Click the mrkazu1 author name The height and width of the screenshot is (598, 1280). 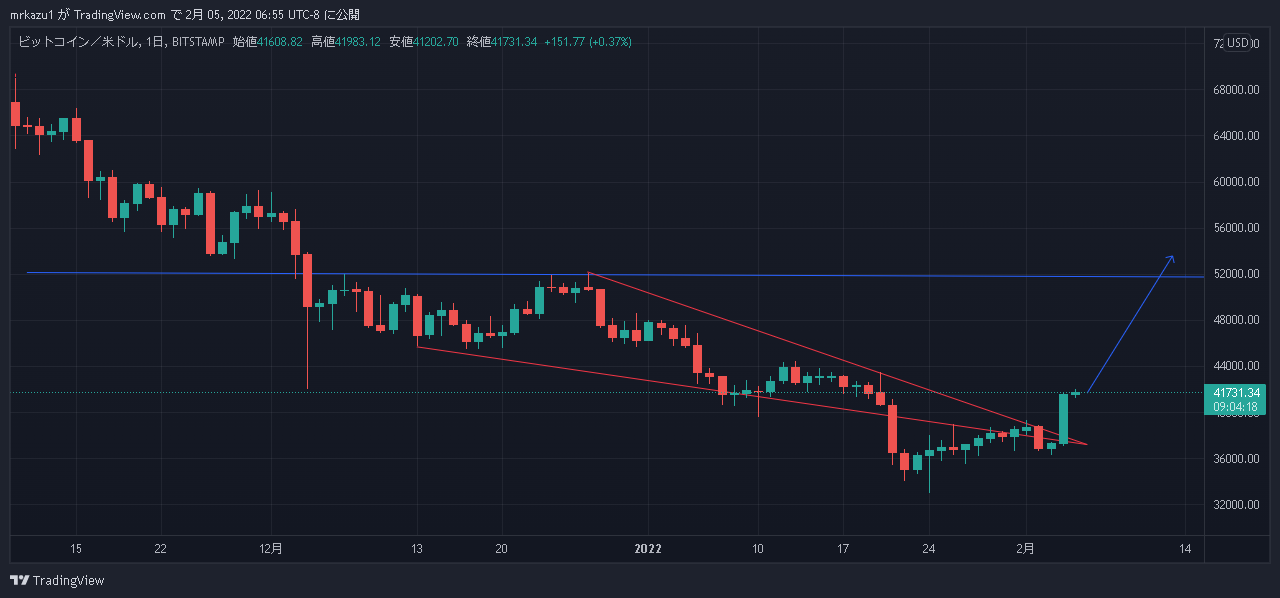[32, 15]
